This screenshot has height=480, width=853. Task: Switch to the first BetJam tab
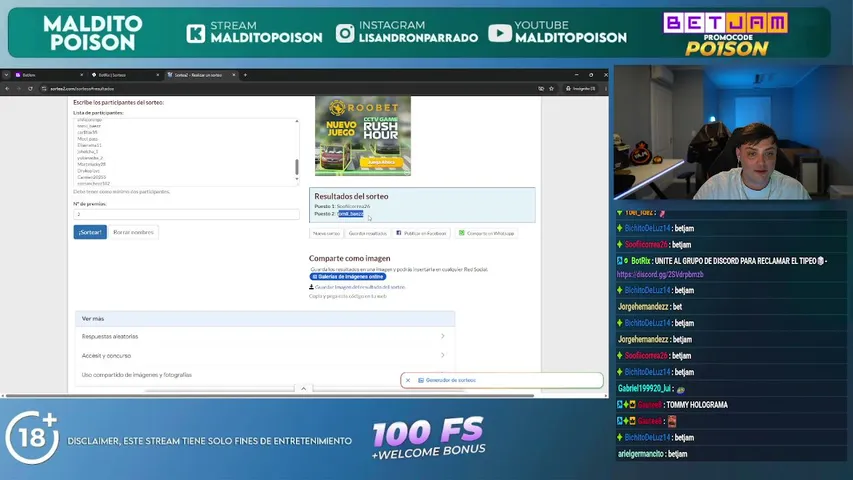49,75
